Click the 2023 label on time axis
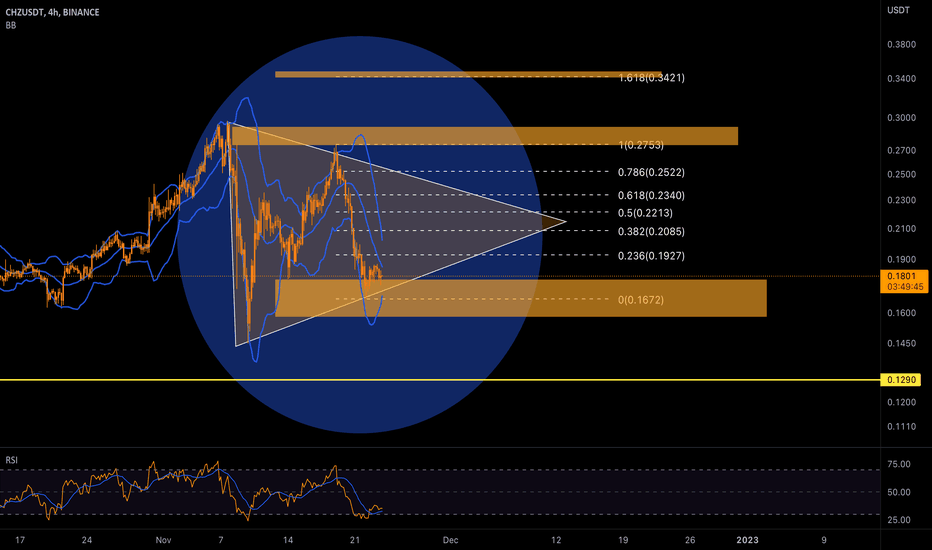Image resolution: width=932 pixels, height=550 pixels. pos(747,540)
